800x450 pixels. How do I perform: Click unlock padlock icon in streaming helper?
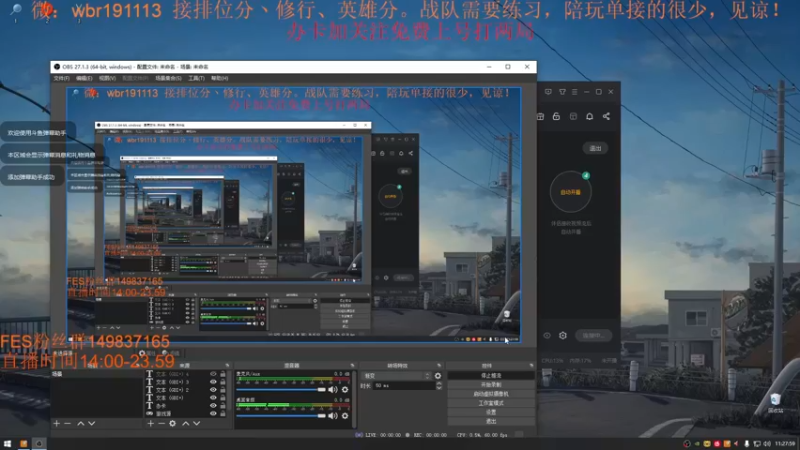pos(556,116)
